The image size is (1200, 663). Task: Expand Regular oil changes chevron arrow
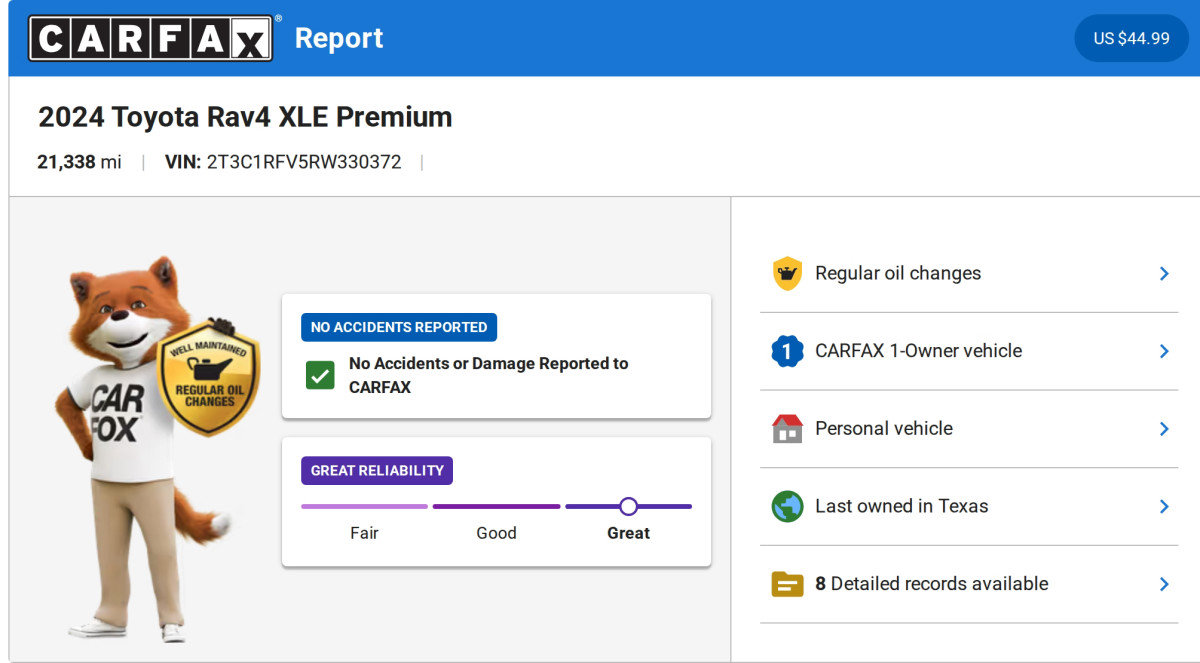[1164, 273]
